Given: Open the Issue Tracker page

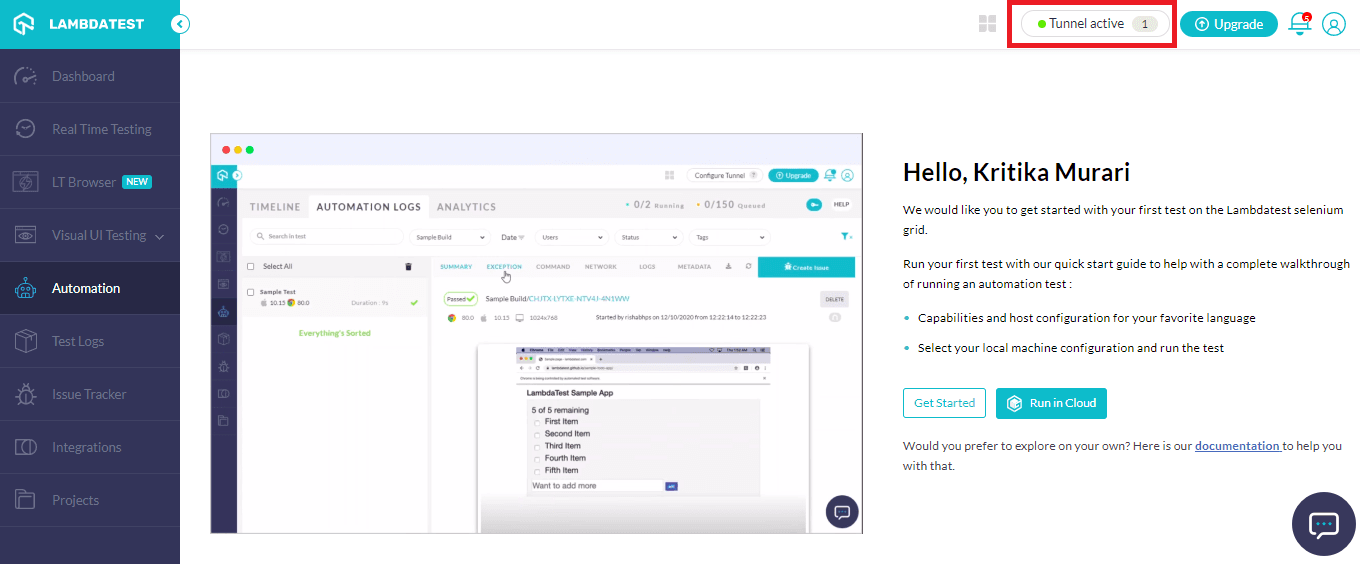Looking at the screenshot, I should [90, 394].
